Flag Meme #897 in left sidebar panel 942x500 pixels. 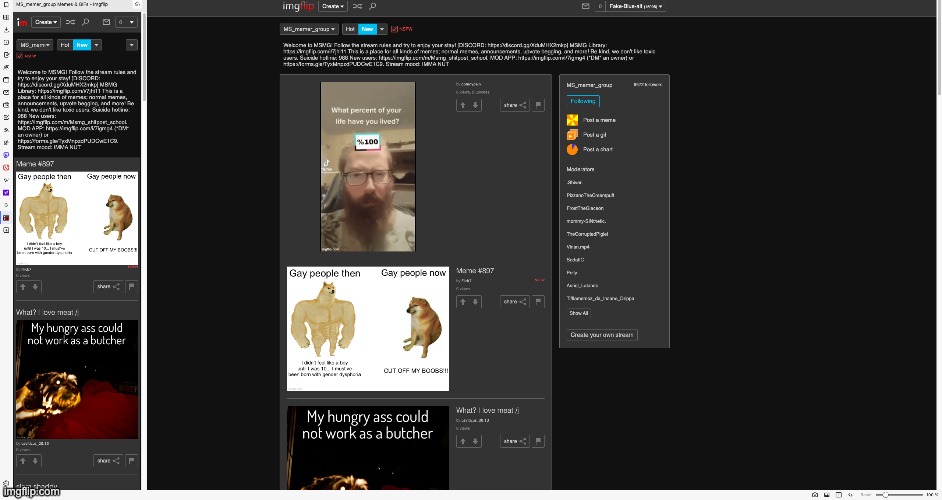(132, 287)
